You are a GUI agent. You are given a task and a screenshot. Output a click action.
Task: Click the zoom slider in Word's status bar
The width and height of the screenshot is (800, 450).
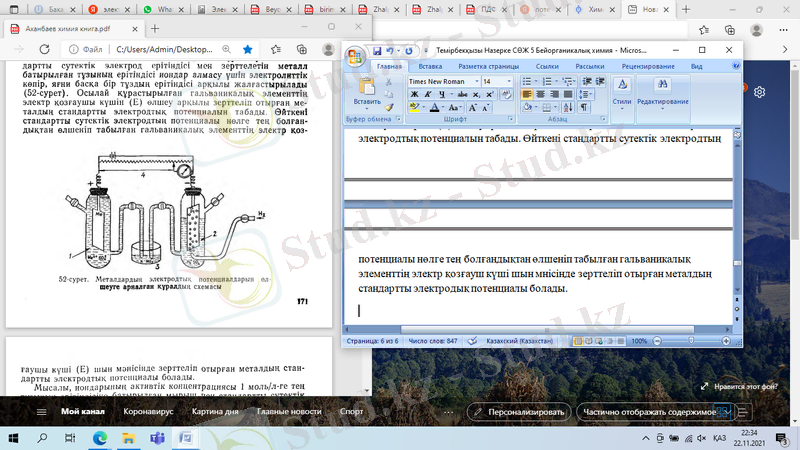[x=690, y=341]
